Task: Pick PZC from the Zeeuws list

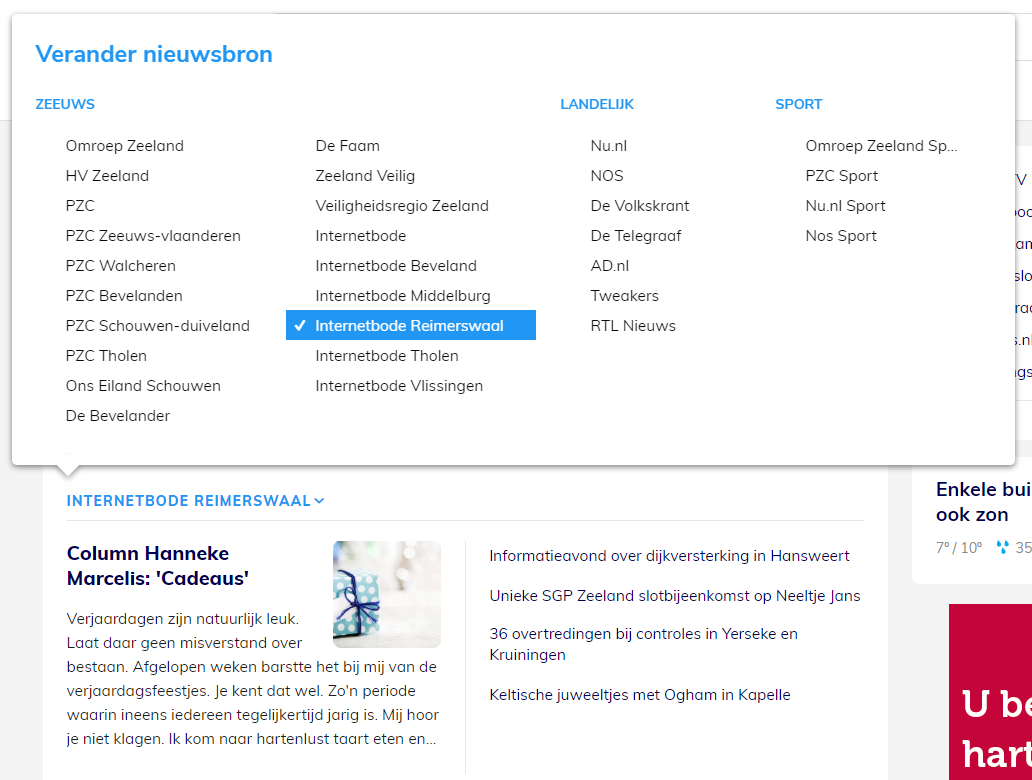Action: [80, 205]
